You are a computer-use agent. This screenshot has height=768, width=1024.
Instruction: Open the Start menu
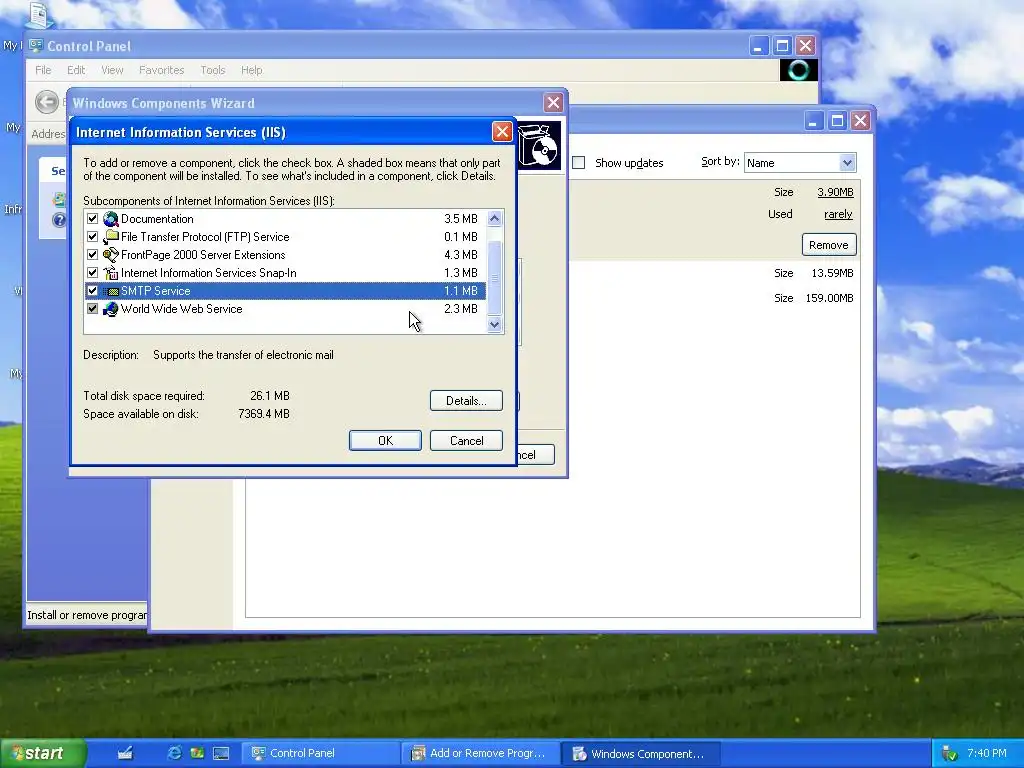tap(43, 753)
